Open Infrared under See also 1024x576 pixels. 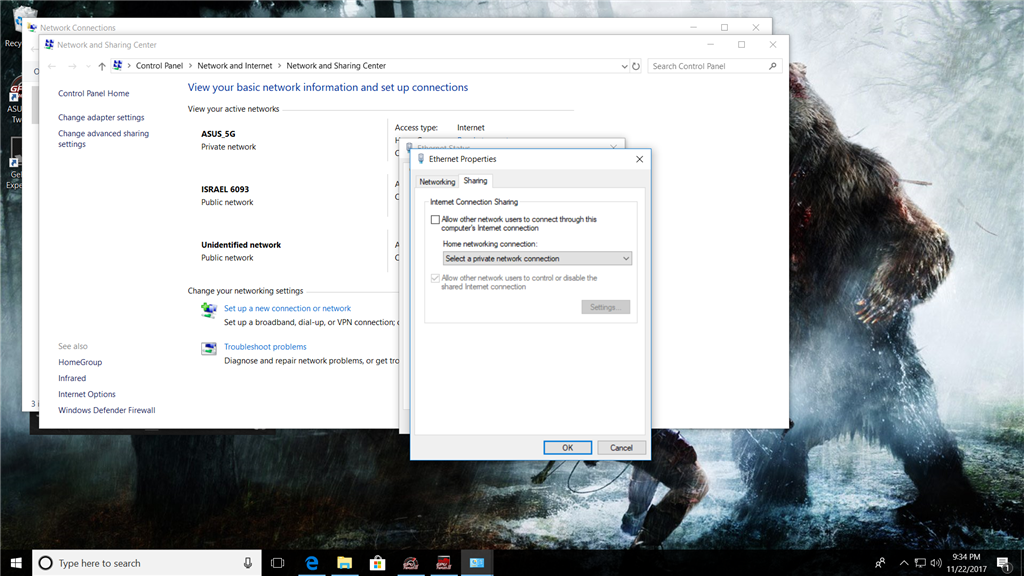(72, 378)
